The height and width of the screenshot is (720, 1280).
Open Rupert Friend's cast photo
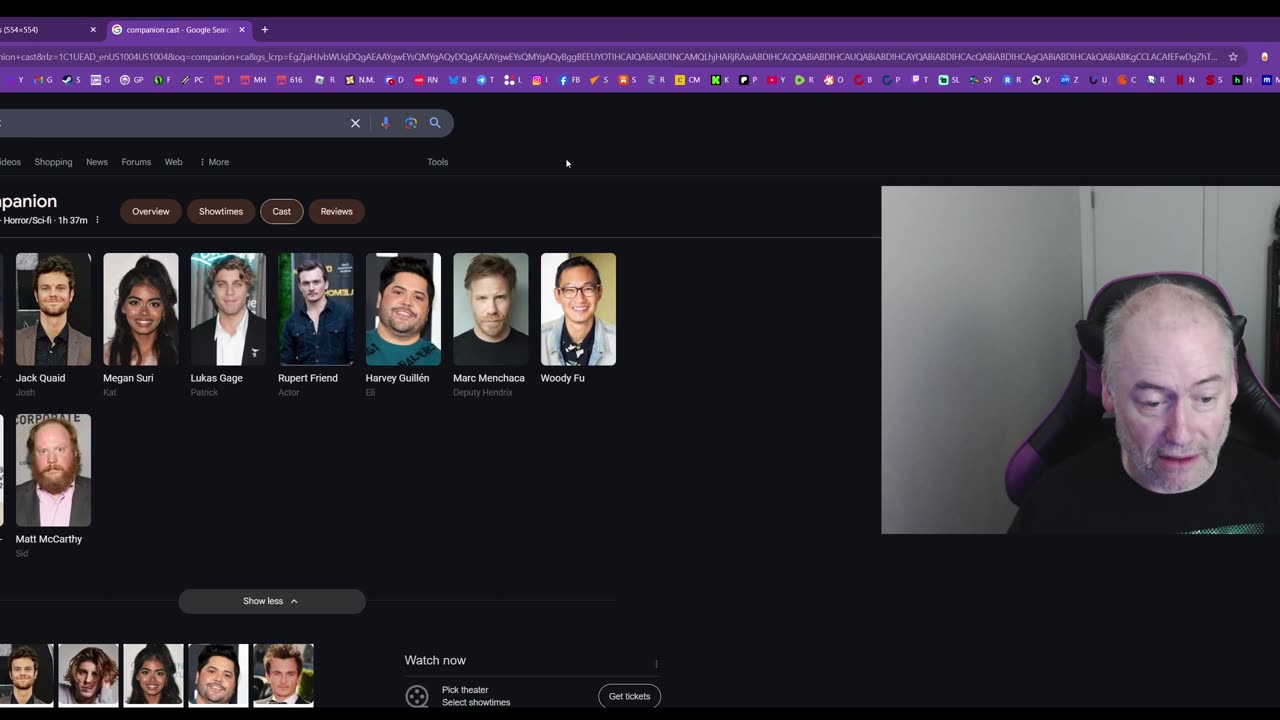pyautogui.click(x=316, y=309)
